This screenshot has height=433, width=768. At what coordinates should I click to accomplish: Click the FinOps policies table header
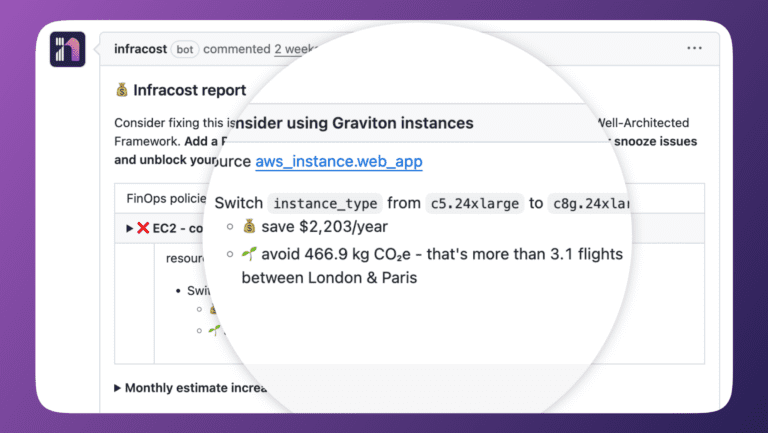point(165,198)
